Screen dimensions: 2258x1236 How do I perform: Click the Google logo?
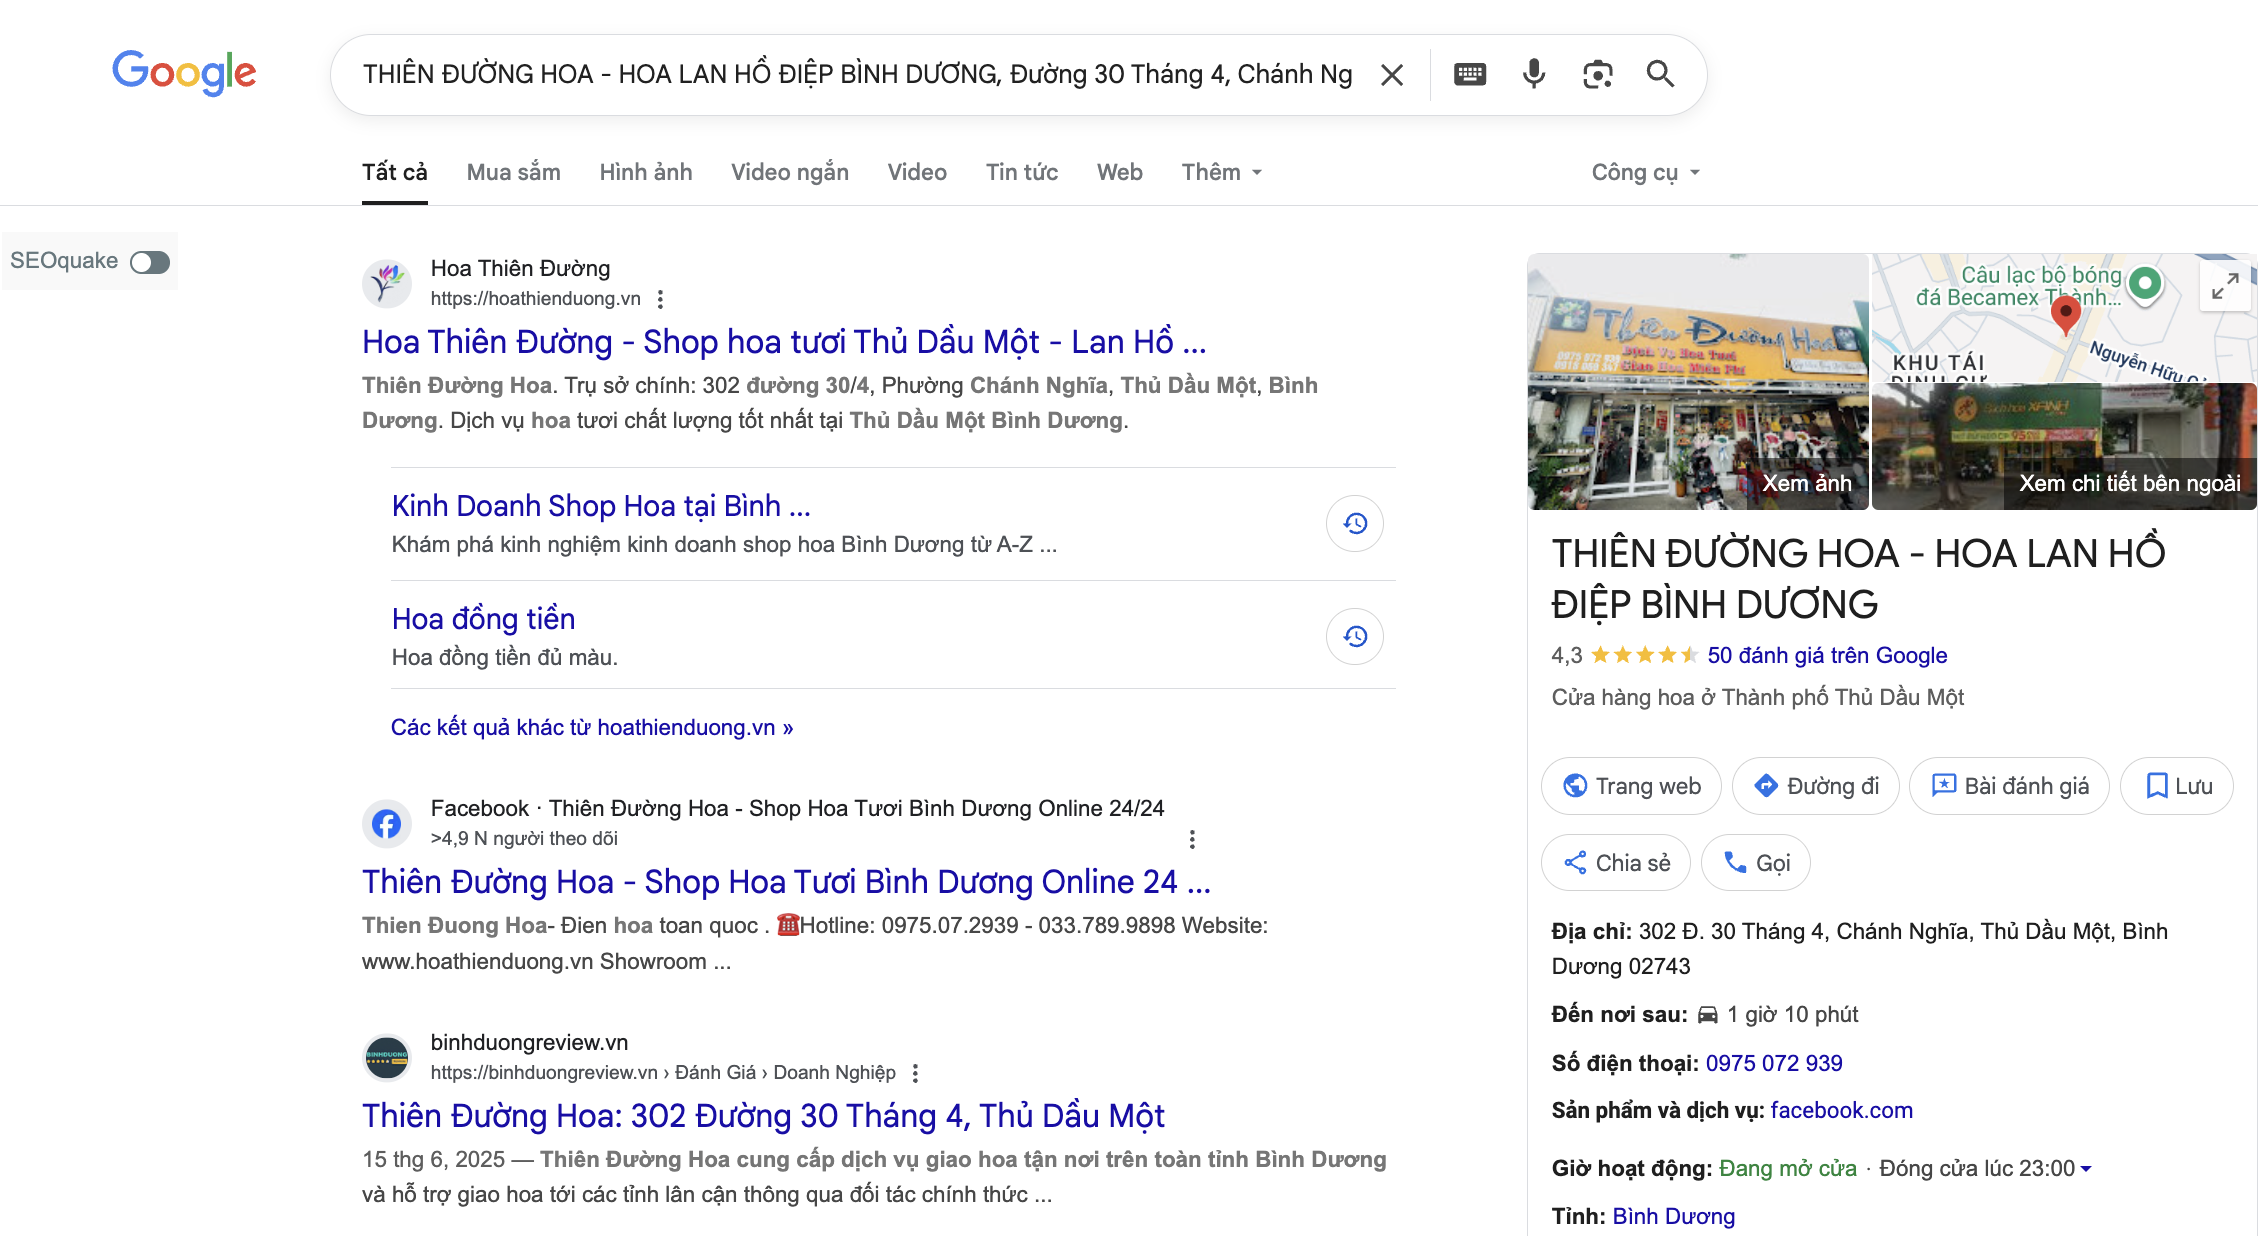pyautogui.click(x=184, y=73)
